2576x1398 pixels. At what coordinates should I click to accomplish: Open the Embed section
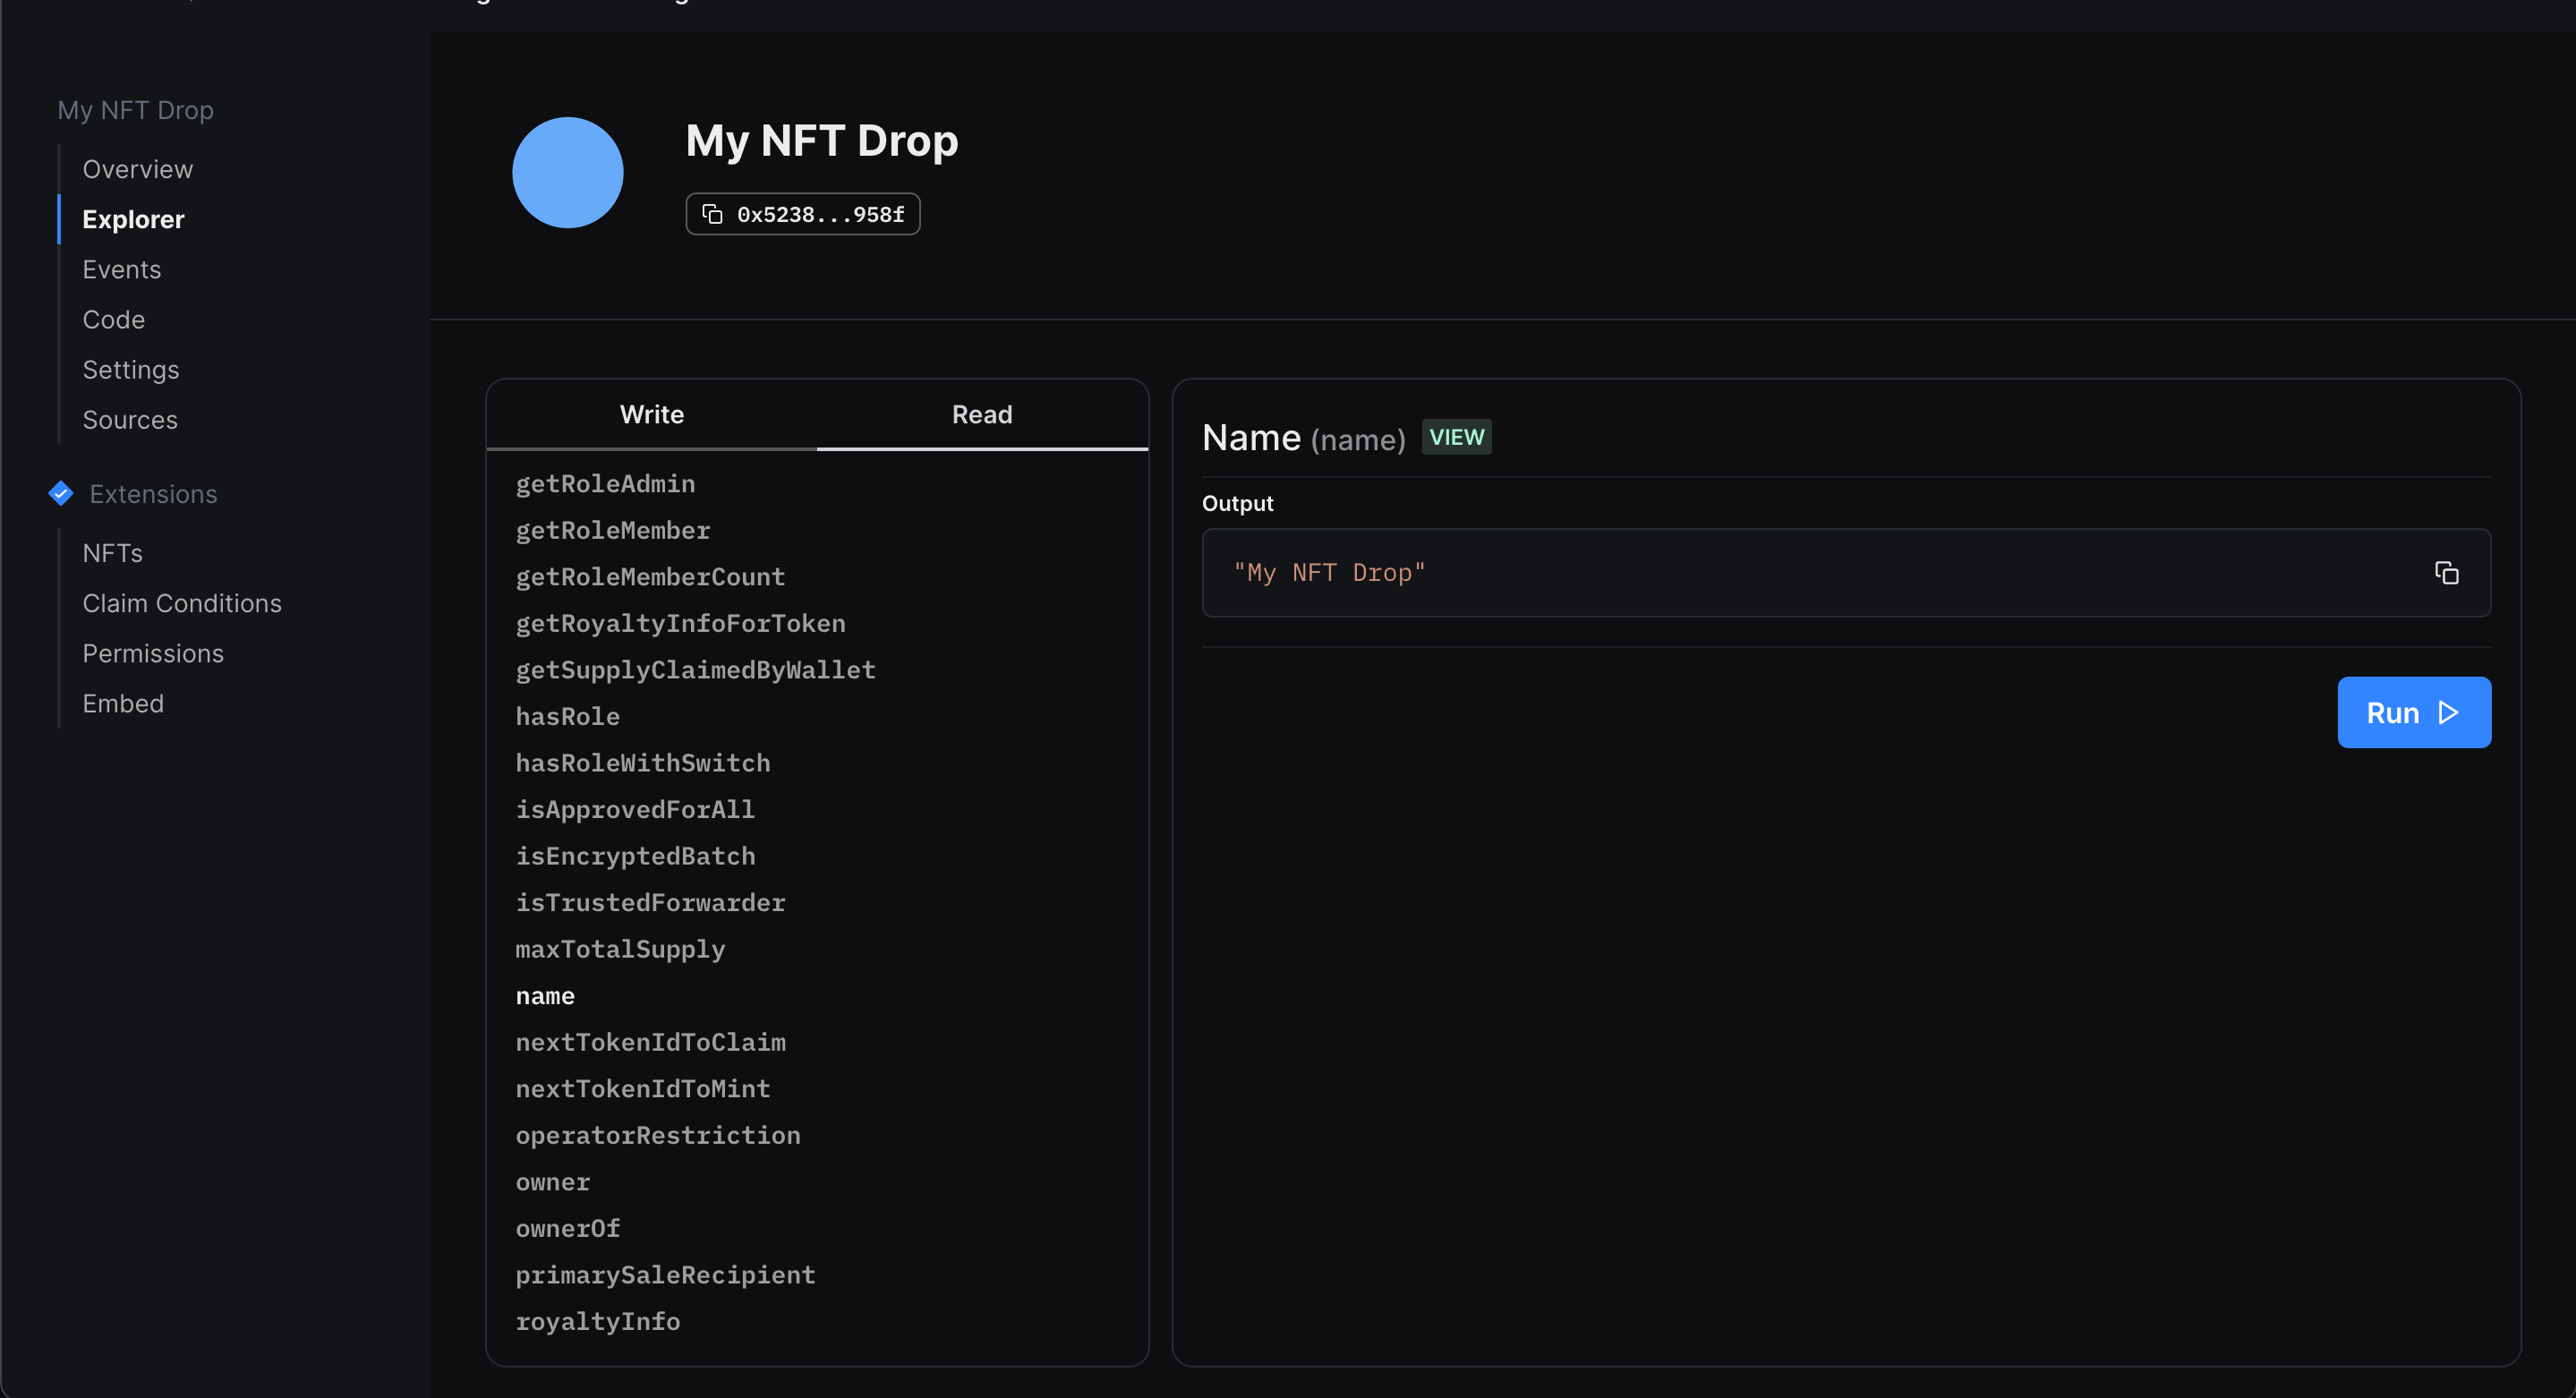point(123,702)
